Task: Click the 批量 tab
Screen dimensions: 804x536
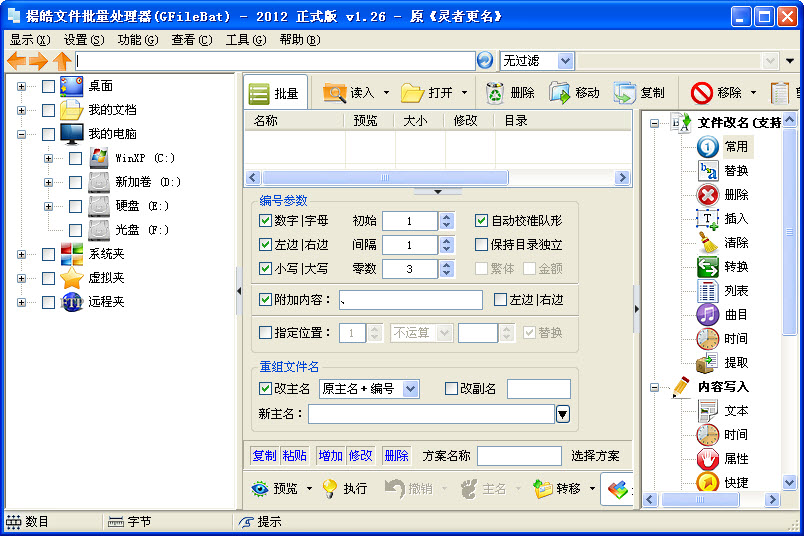Action: pos(275,93)
